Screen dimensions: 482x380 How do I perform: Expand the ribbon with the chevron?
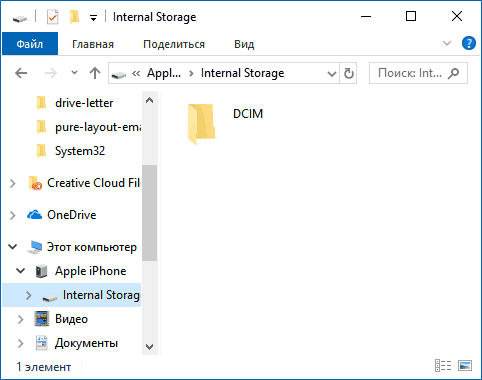[447, 43]
